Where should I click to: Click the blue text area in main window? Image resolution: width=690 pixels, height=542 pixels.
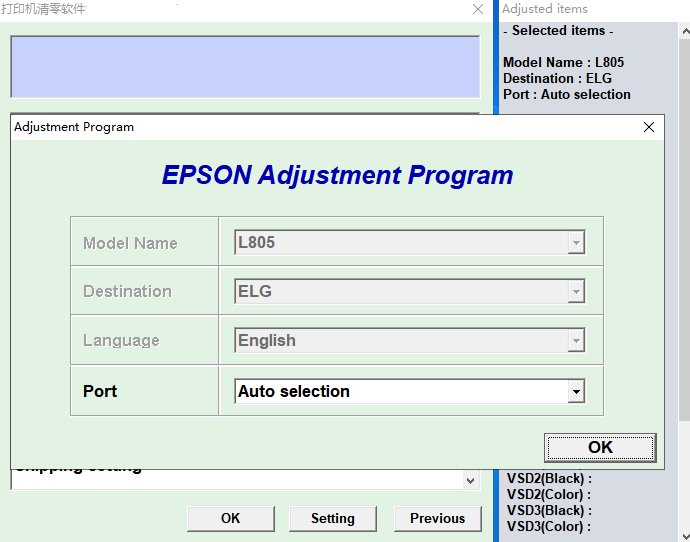[x=245, y=67]
